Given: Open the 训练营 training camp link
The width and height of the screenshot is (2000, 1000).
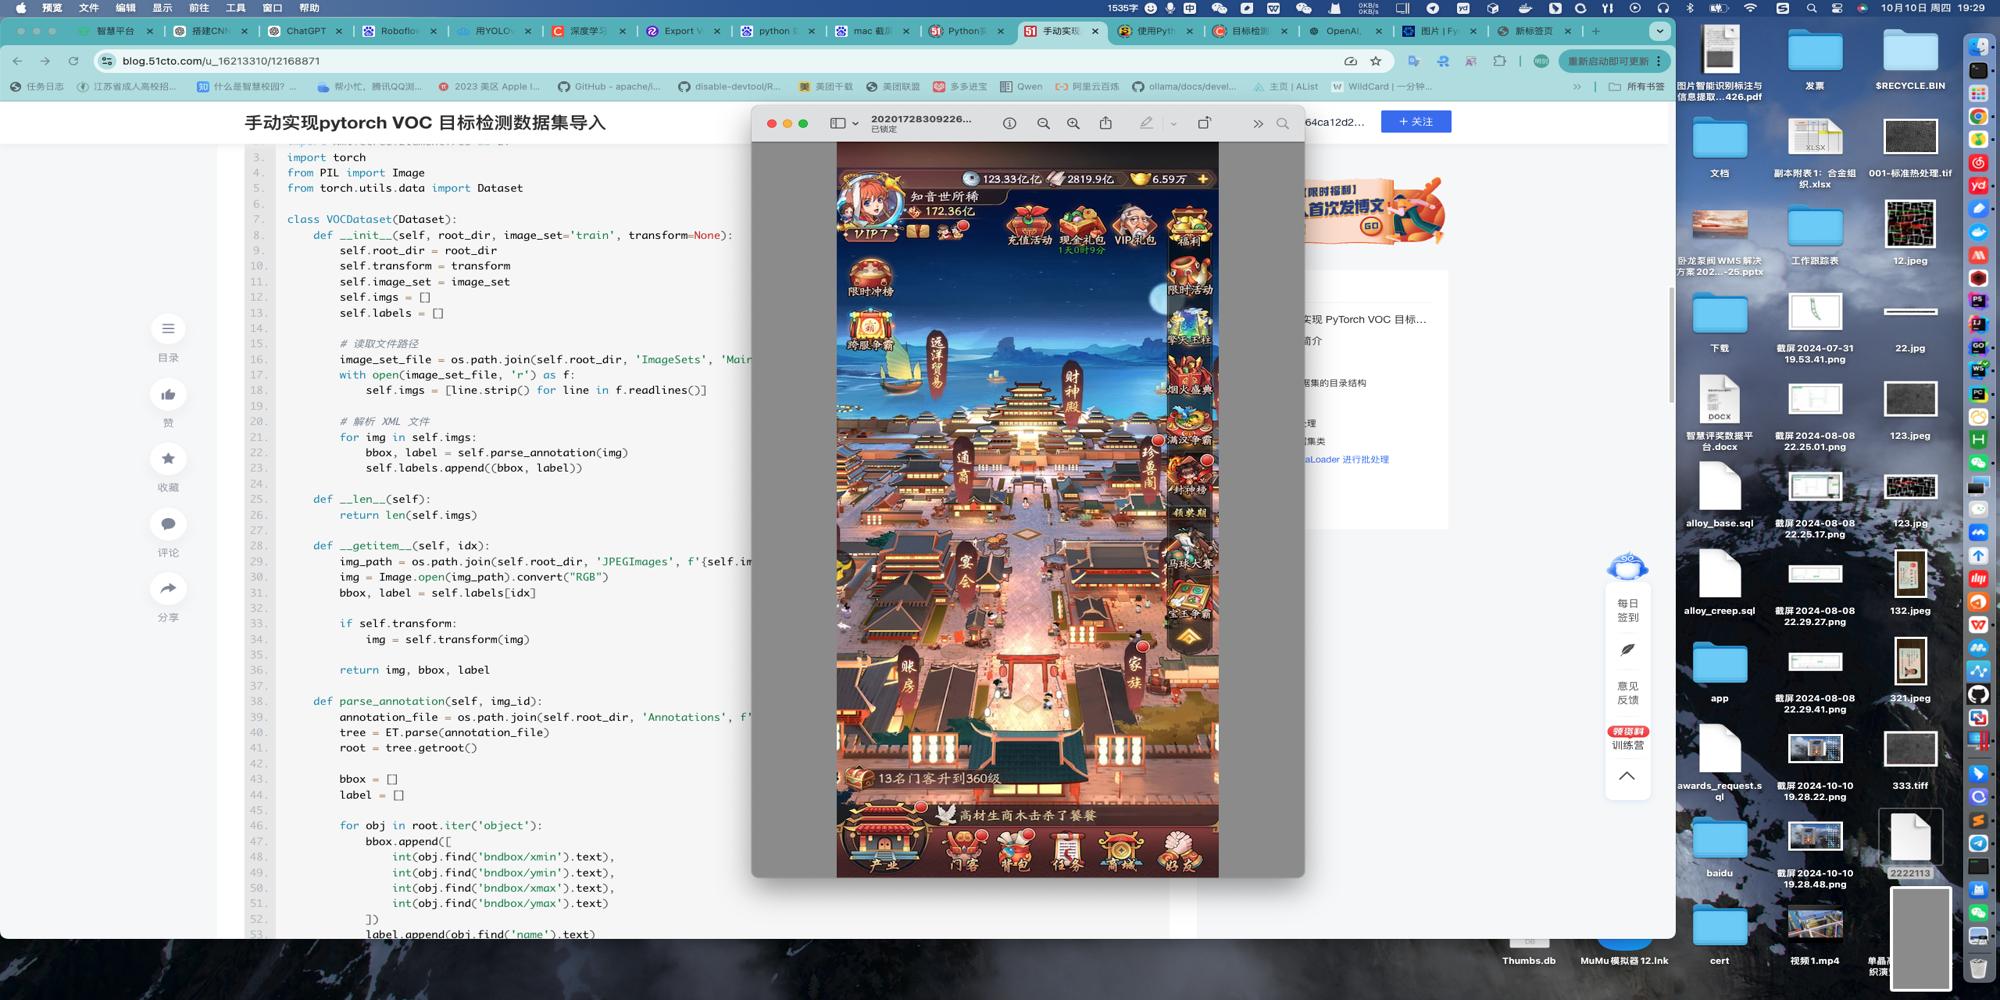Looking at the screenshot, I should pyautogui.click(x=1627, y=739).
